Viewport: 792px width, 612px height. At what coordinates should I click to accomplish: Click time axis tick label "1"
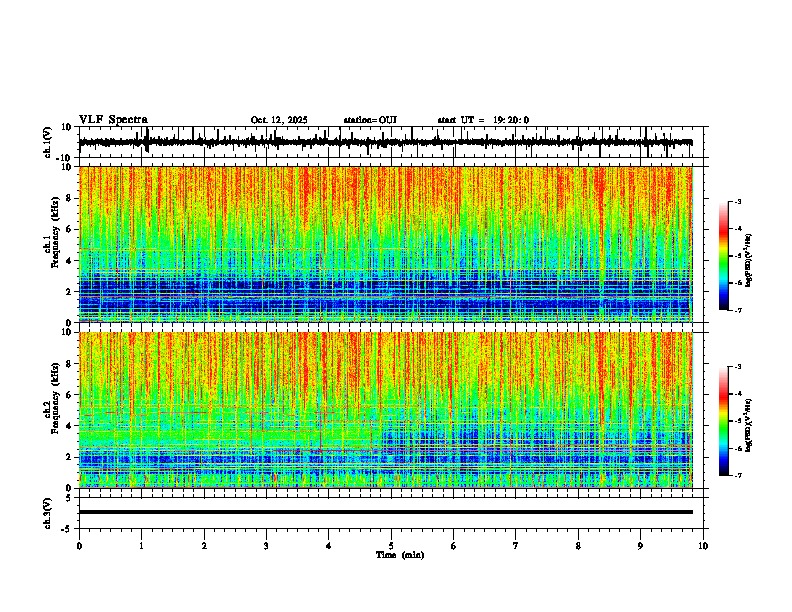(141, 546)
